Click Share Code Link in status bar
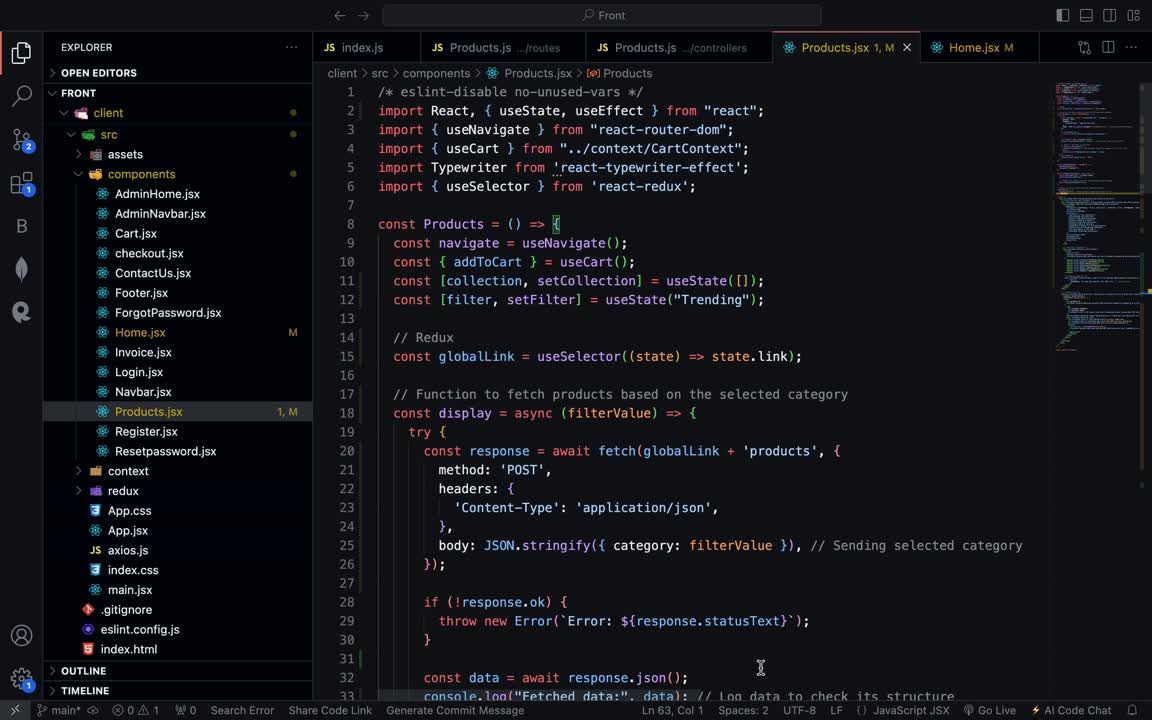The image size is (1152, 720). pos(330,710)
